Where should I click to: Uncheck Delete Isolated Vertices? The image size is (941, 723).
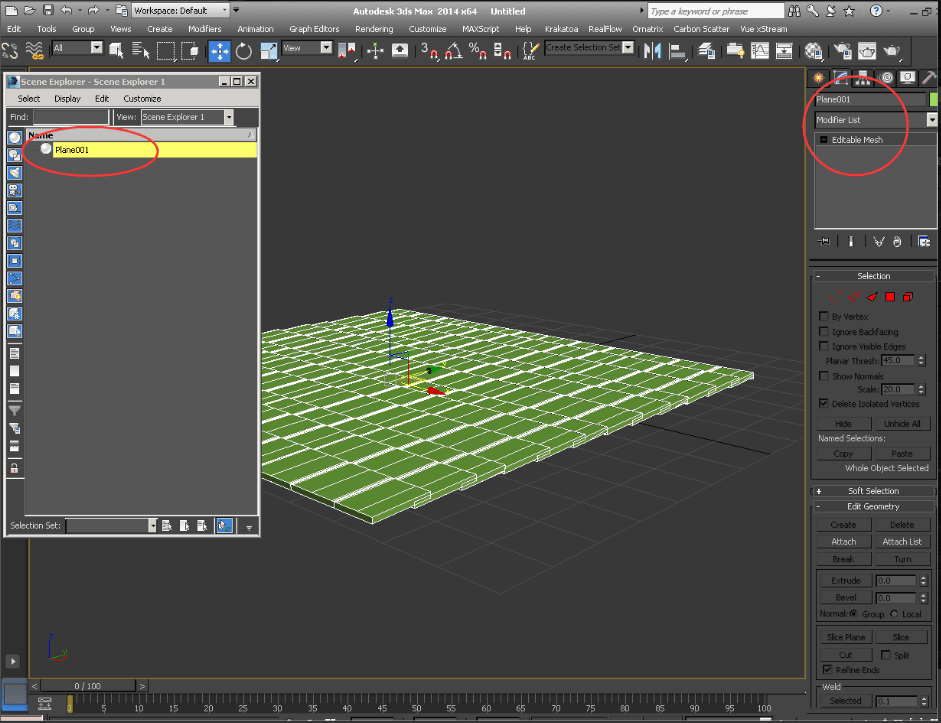[823, 403]
